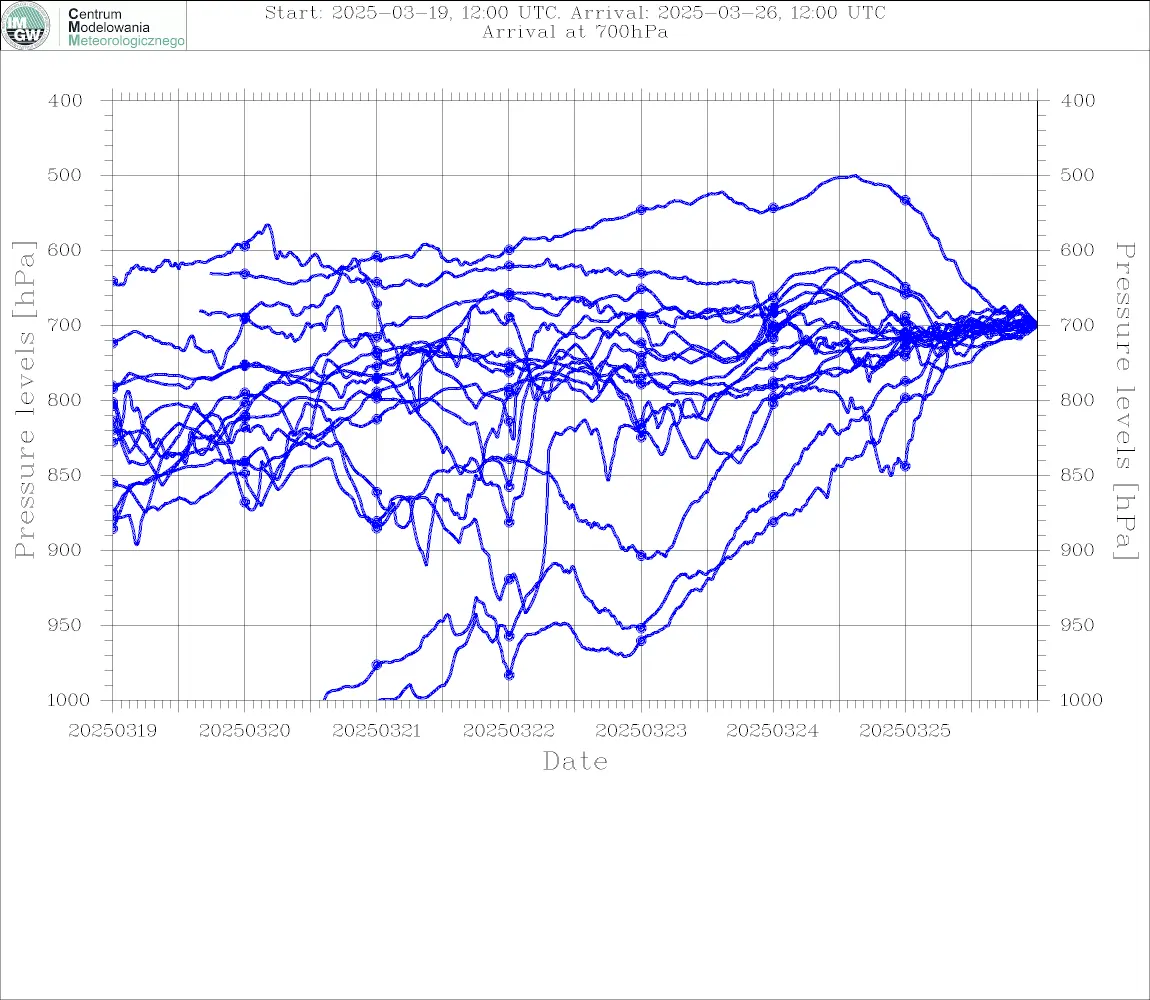Viewport: 1150px width, 1000px height.
Task: Click the 'Arrival at 700hPa' subtitle
Action: [x=575, y=32]
